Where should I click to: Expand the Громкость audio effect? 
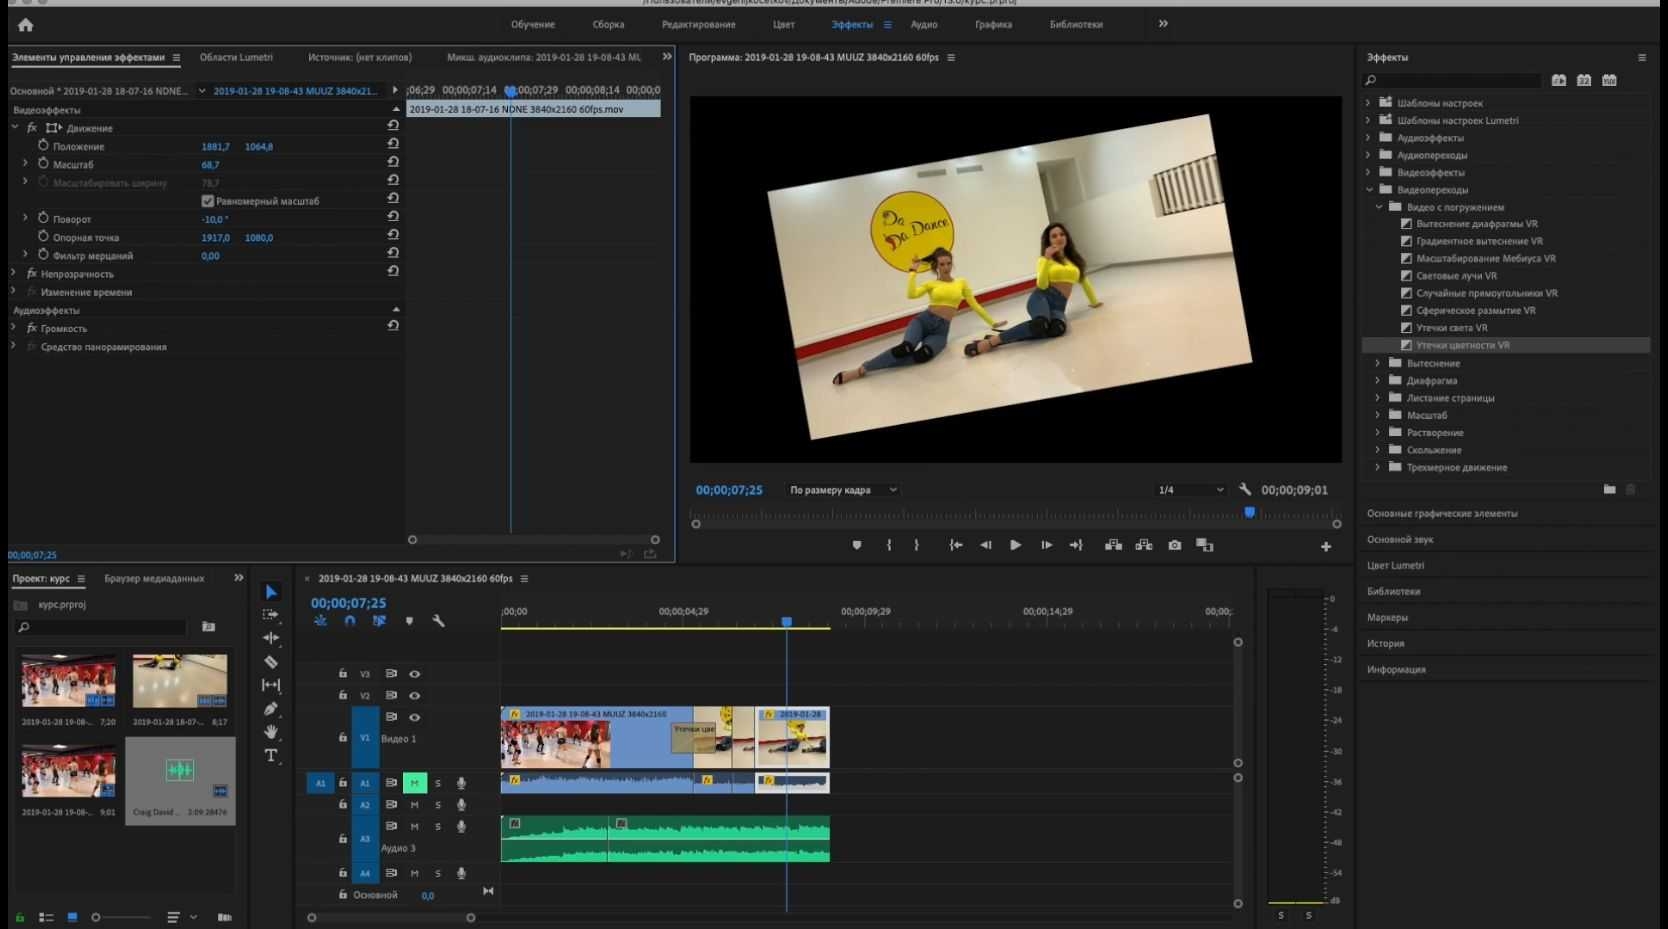click(x=13, y=328)
